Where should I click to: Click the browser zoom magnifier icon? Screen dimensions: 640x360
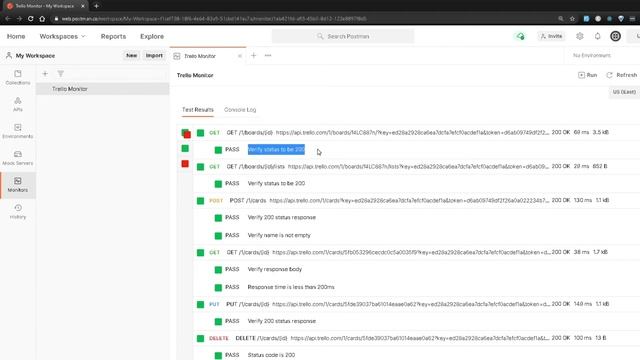[x=561, y=18]
